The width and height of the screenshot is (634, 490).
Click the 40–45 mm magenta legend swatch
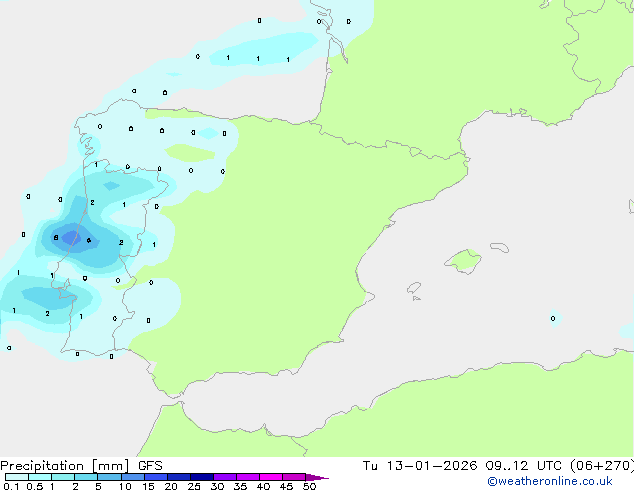coord(271,477)
